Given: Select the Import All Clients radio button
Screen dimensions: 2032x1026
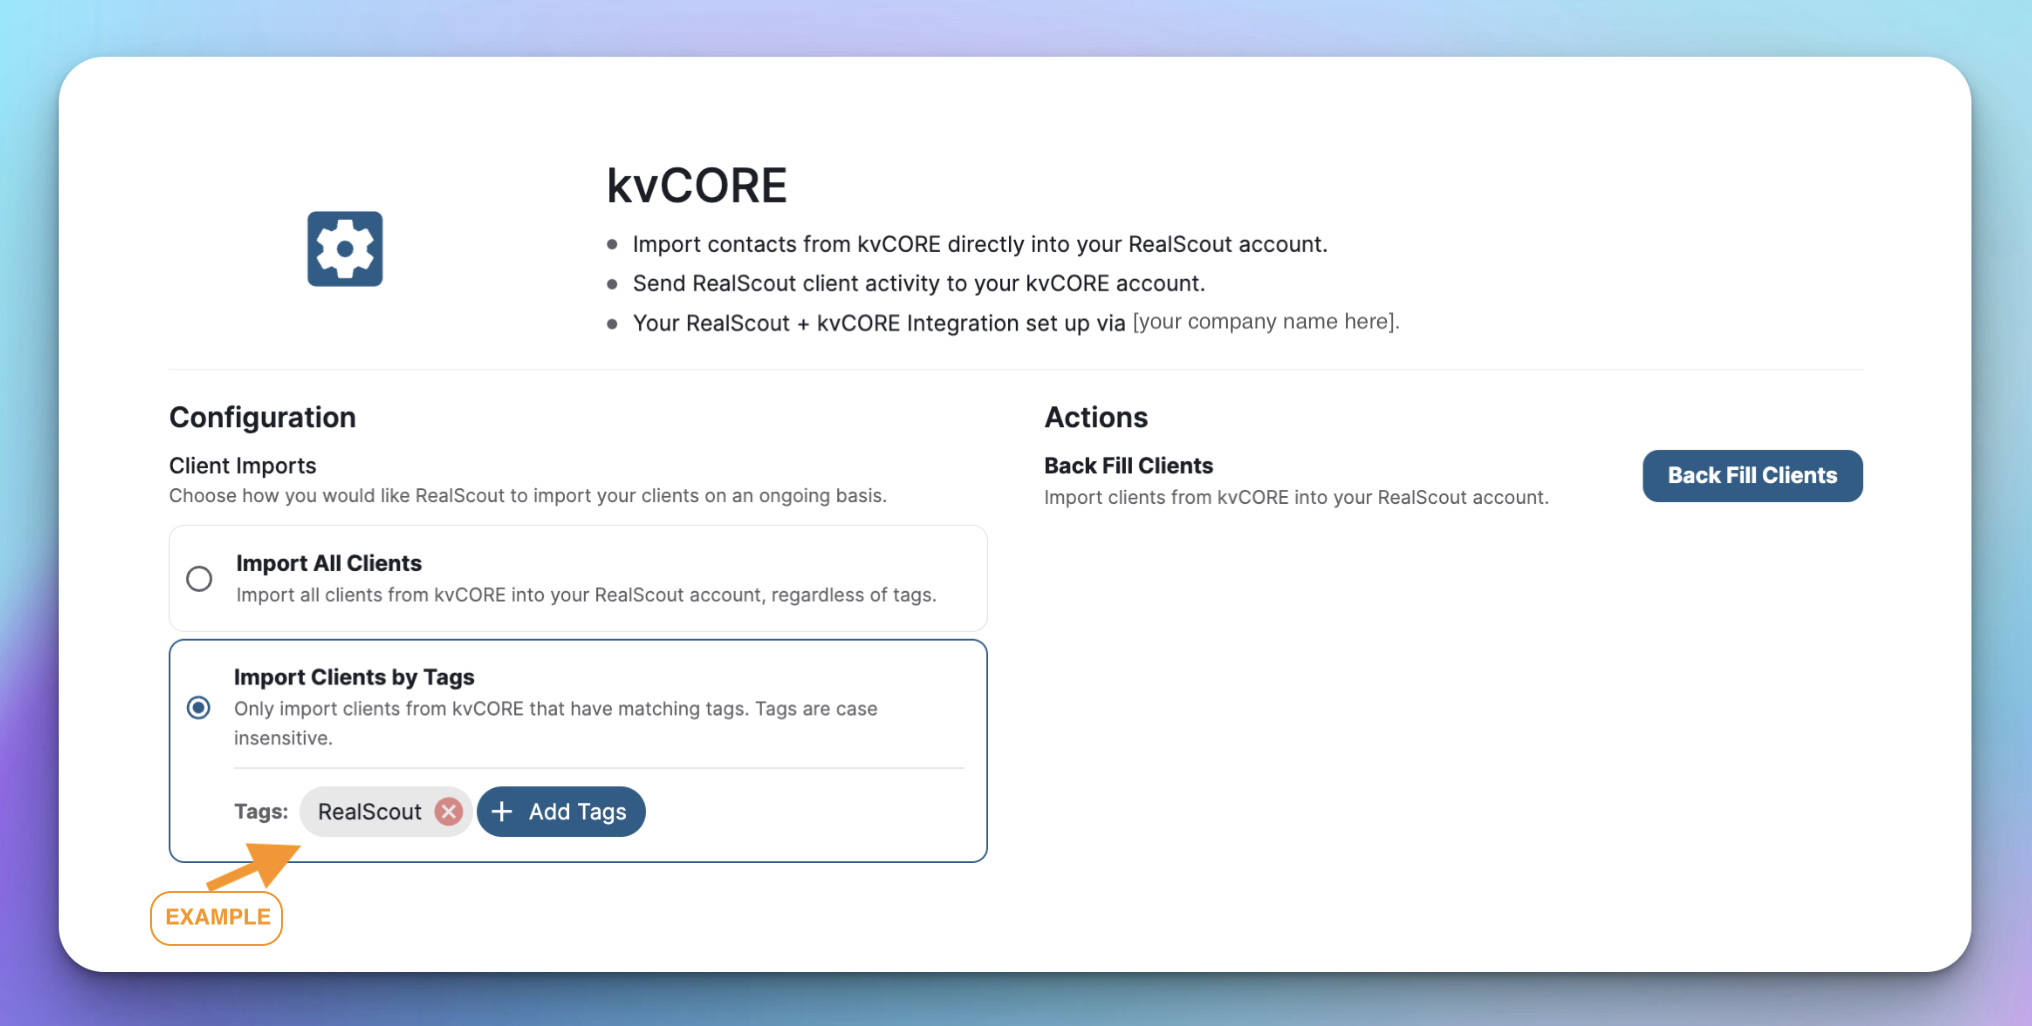Looking at the screenshot, I should 199,578.
